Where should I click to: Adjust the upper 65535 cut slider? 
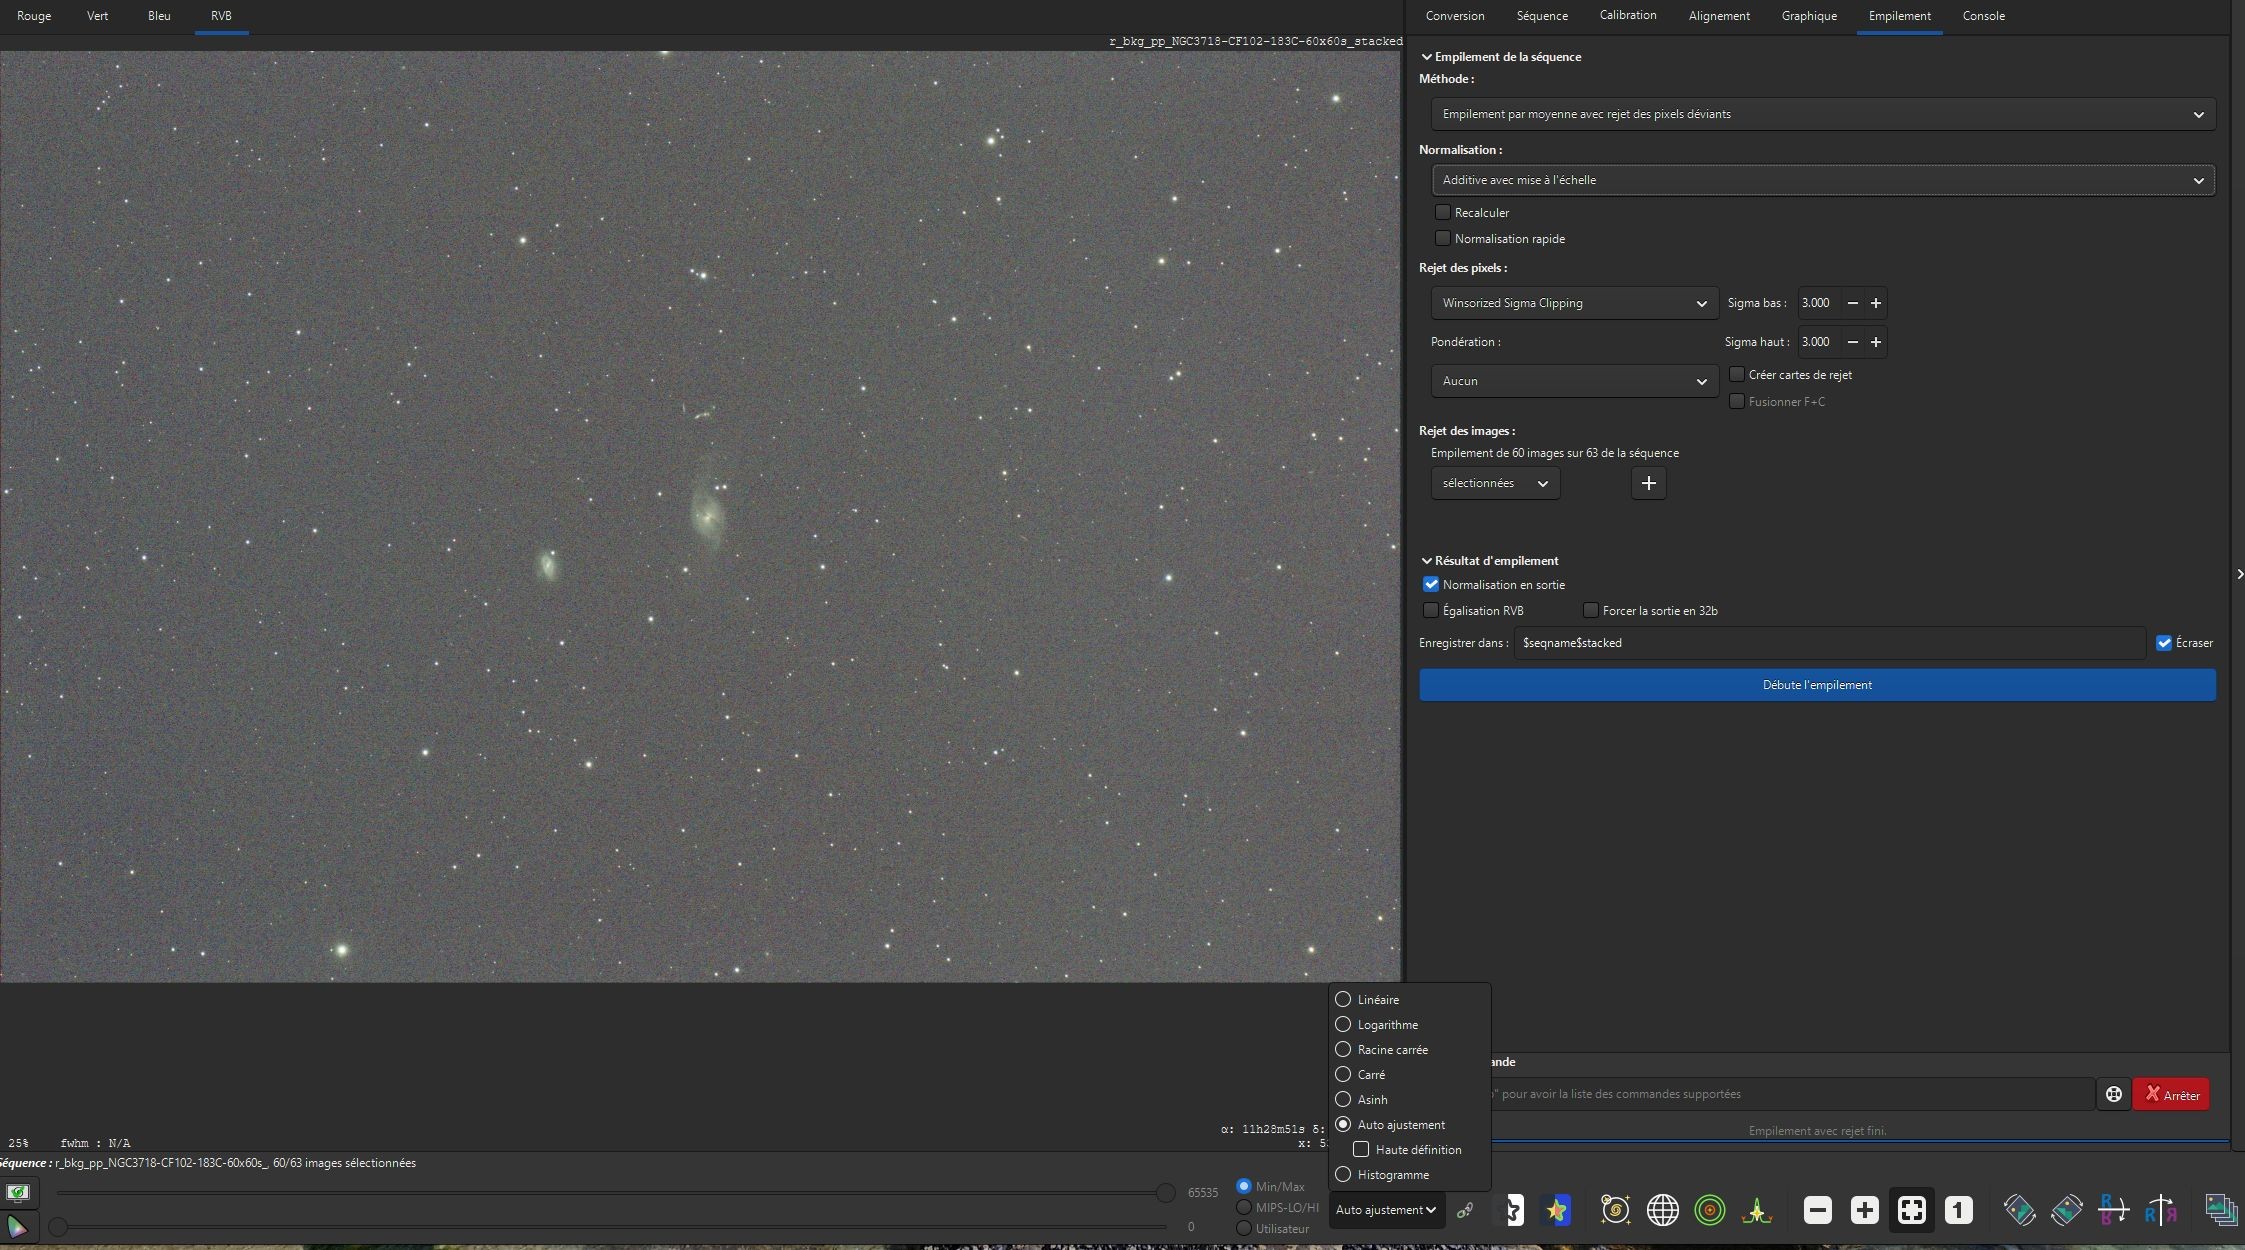pos(1165,1193)
